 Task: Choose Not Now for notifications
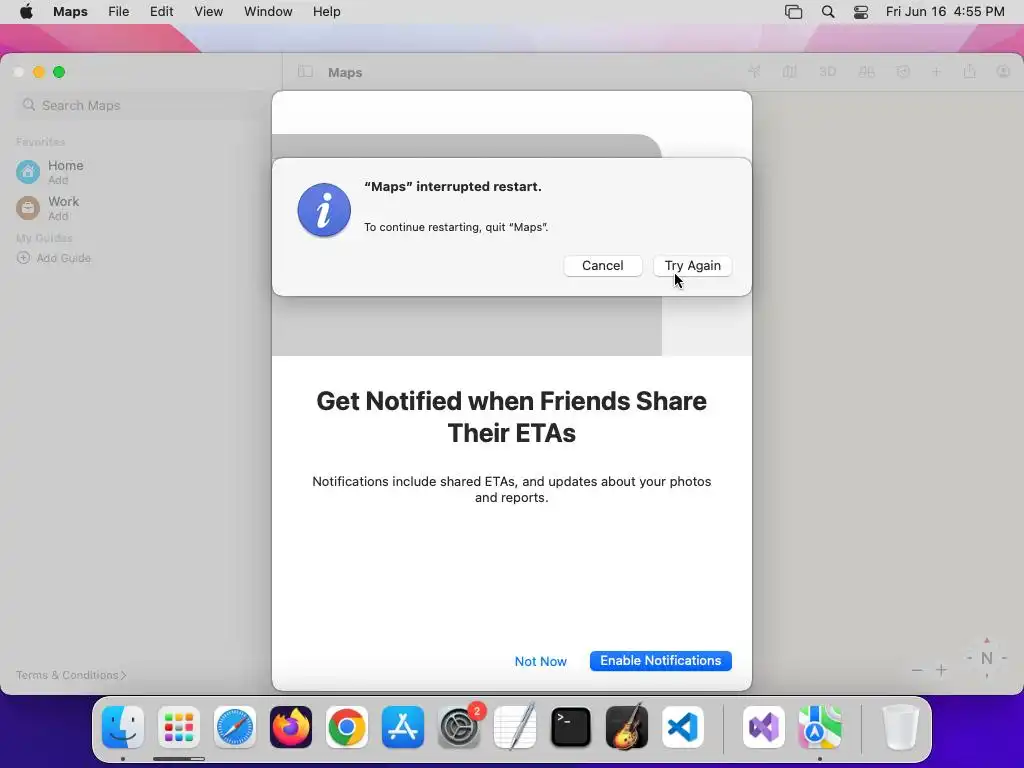[540, 662]
